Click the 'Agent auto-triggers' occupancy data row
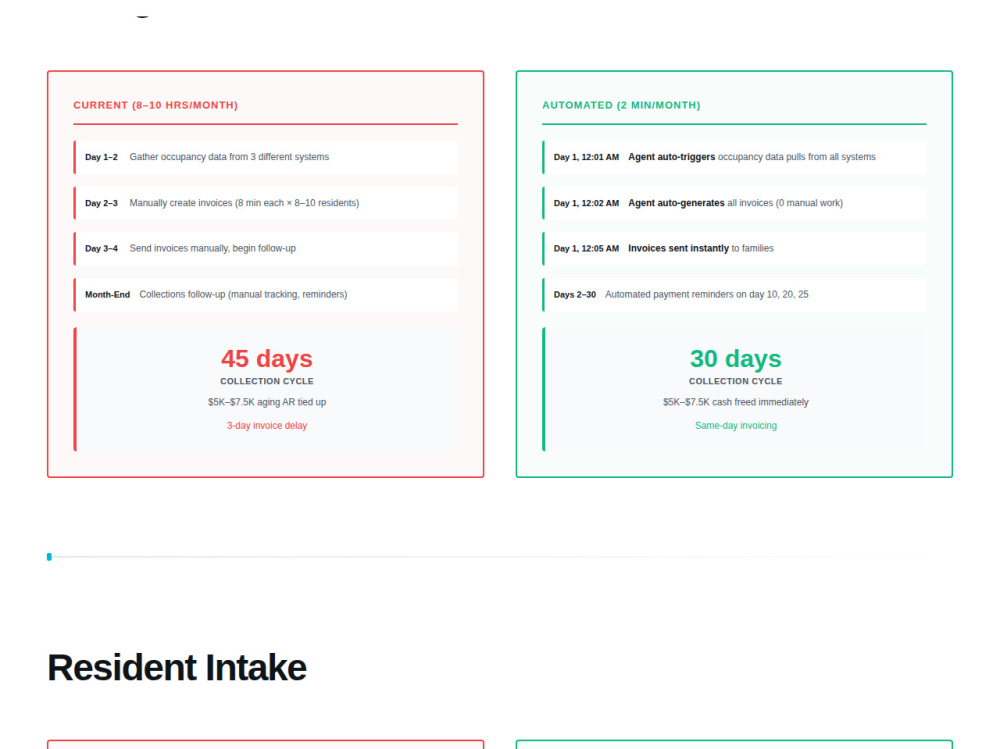 [x=734, y=157]
